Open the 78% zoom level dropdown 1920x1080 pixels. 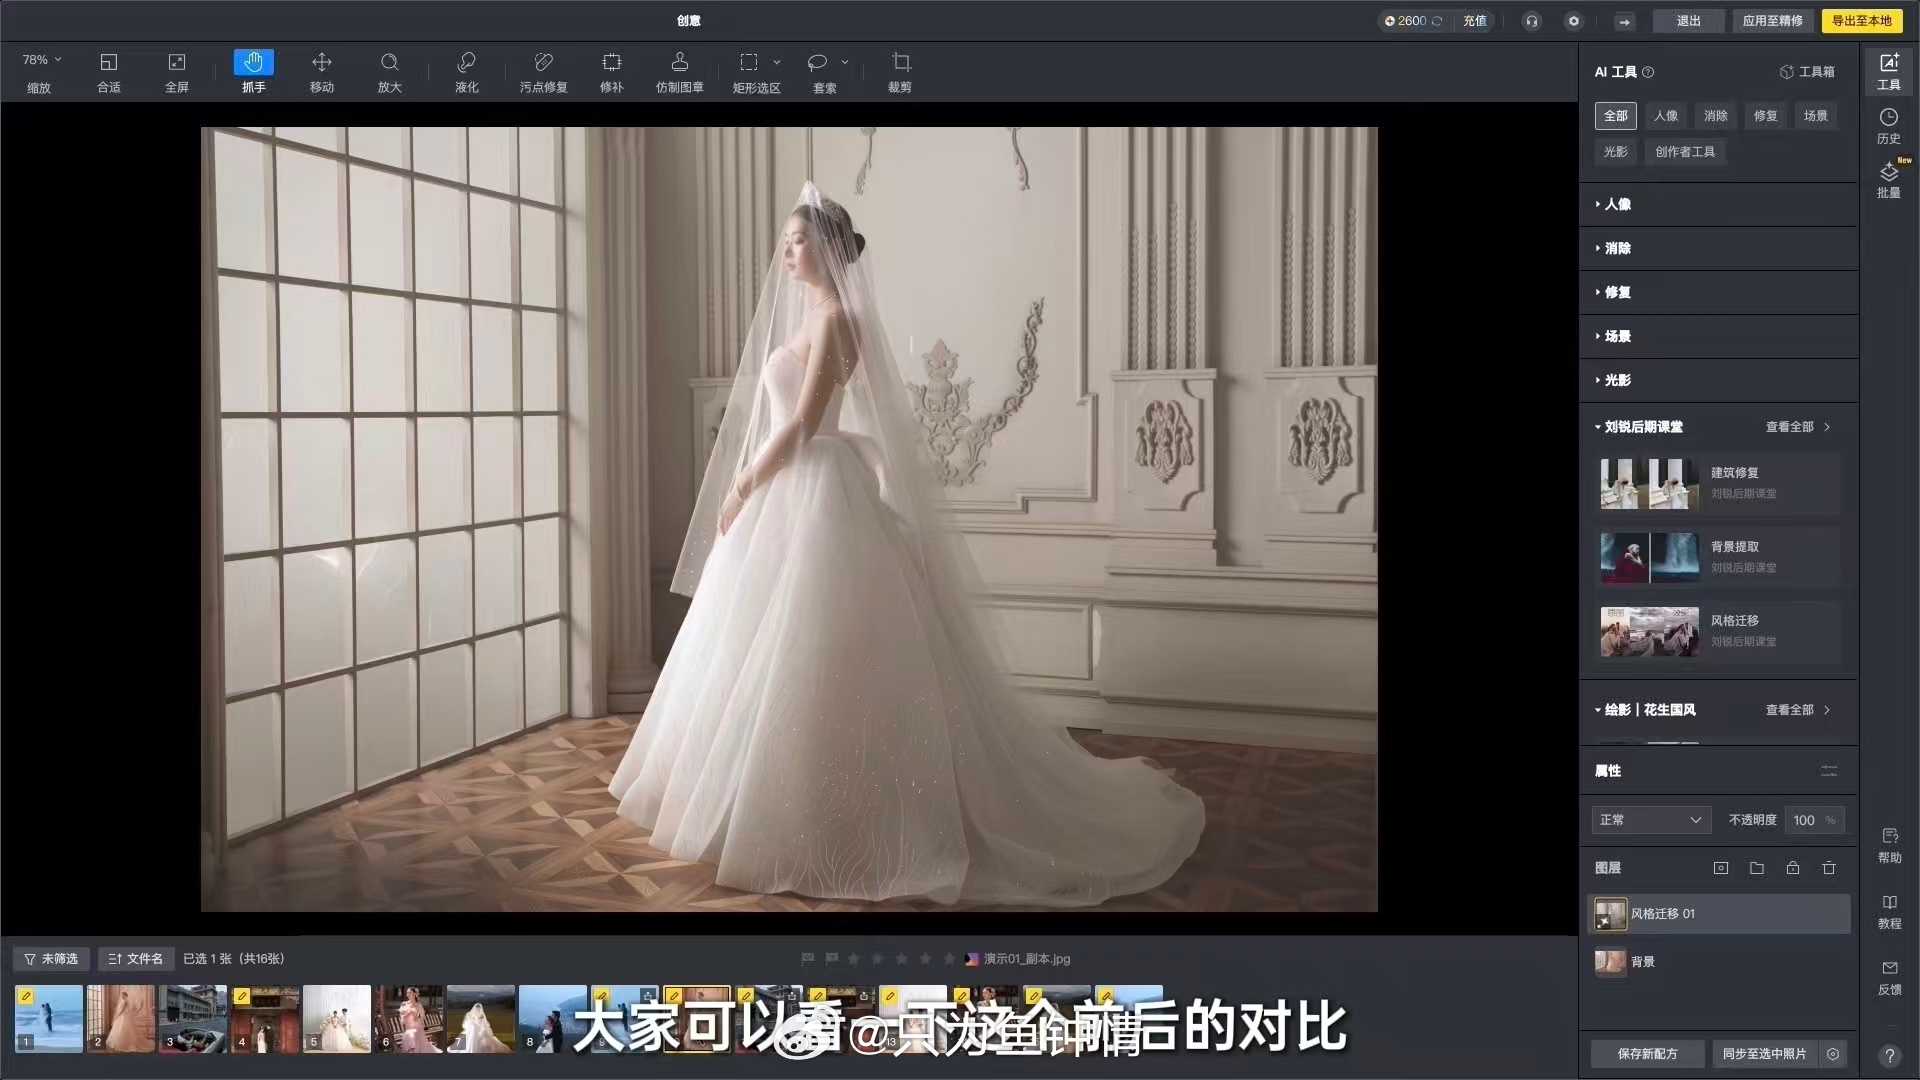(42, 60)
